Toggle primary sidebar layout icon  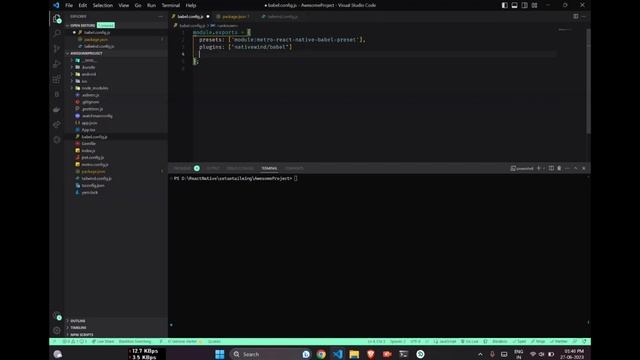click(x=504, y=5)
